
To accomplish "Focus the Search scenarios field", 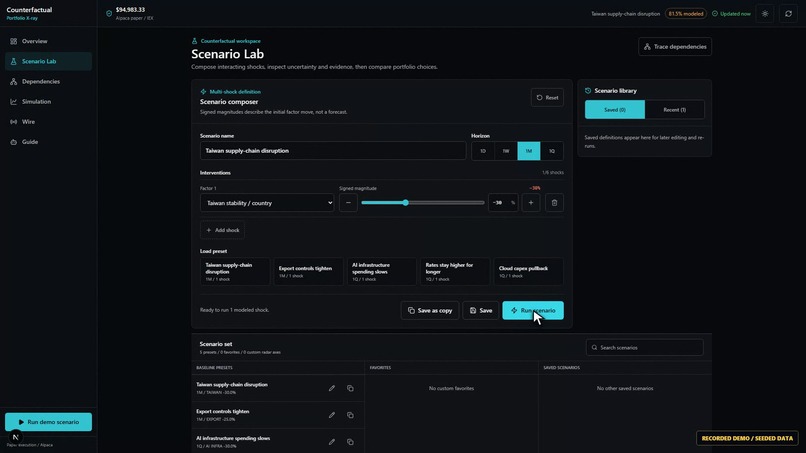I will pyautogui.click(x=645, y=348).
